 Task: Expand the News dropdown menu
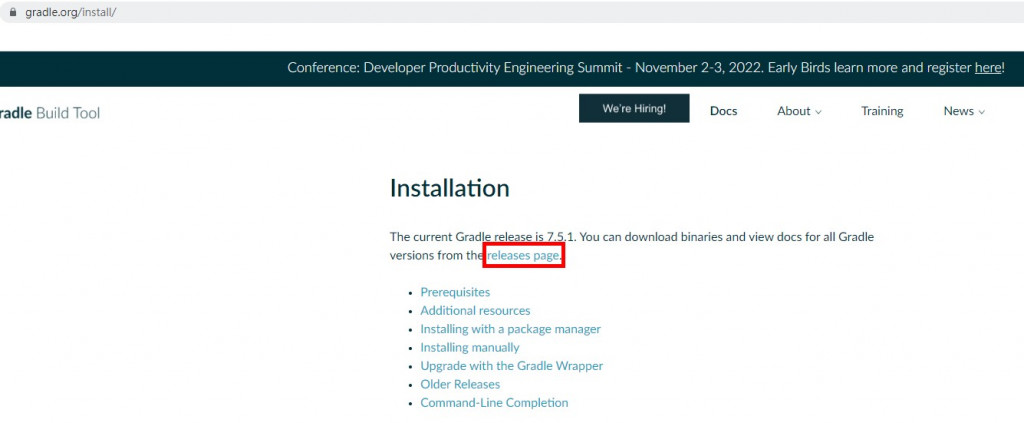click(x=964, y=111)
